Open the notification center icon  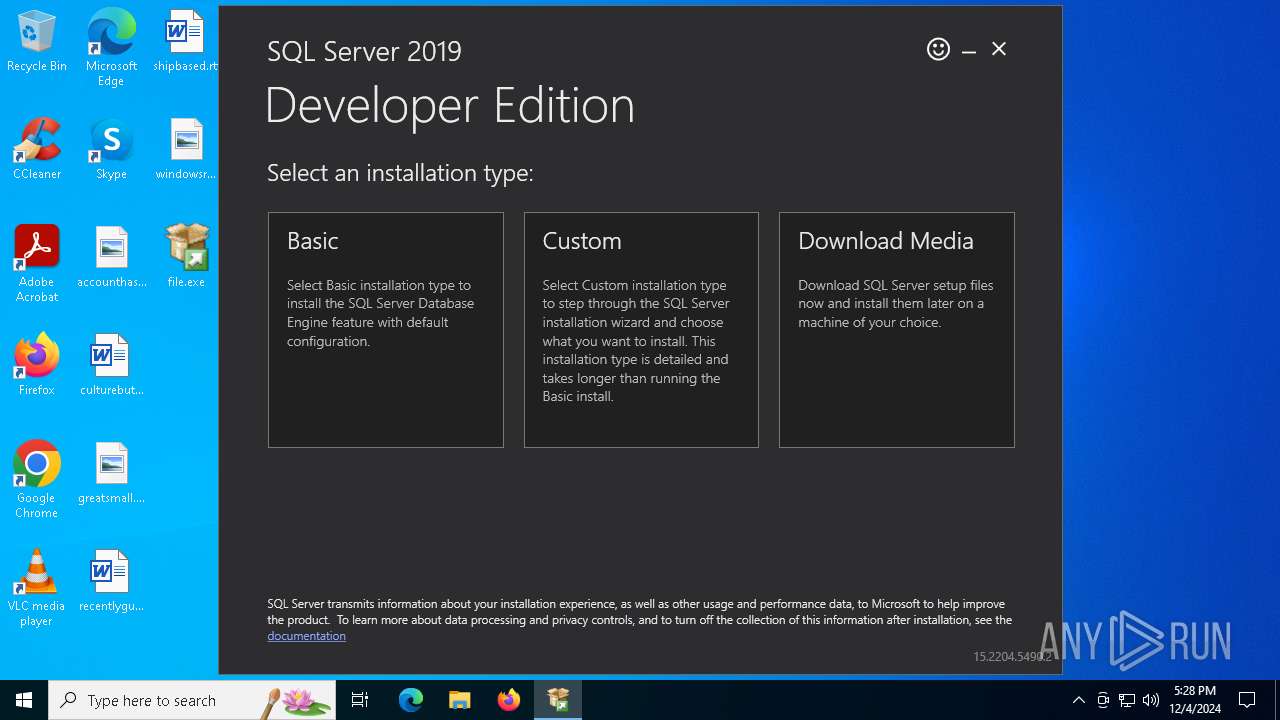(x=1247, y=700)
